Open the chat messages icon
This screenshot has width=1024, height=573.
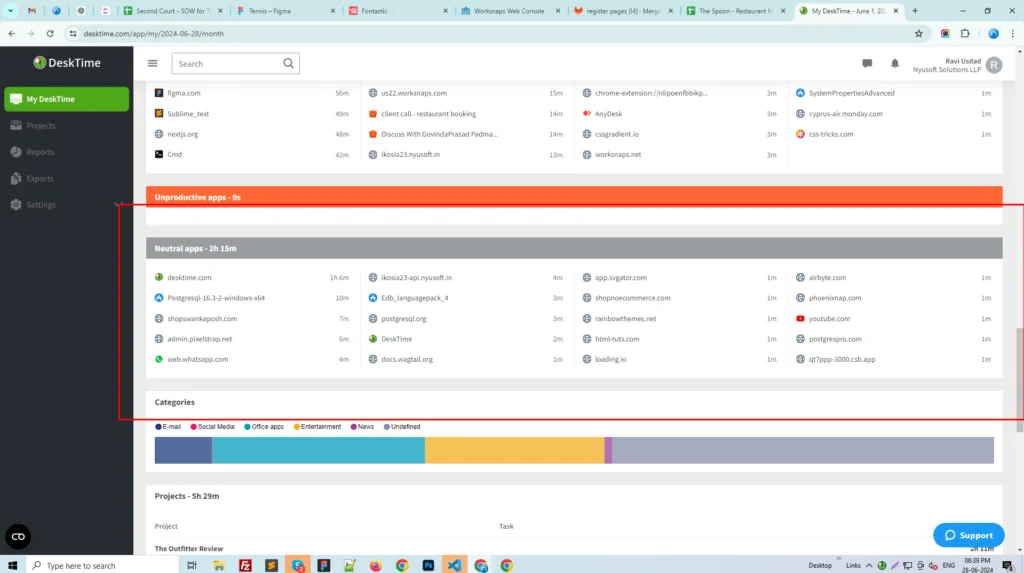[x=867, y=64]
